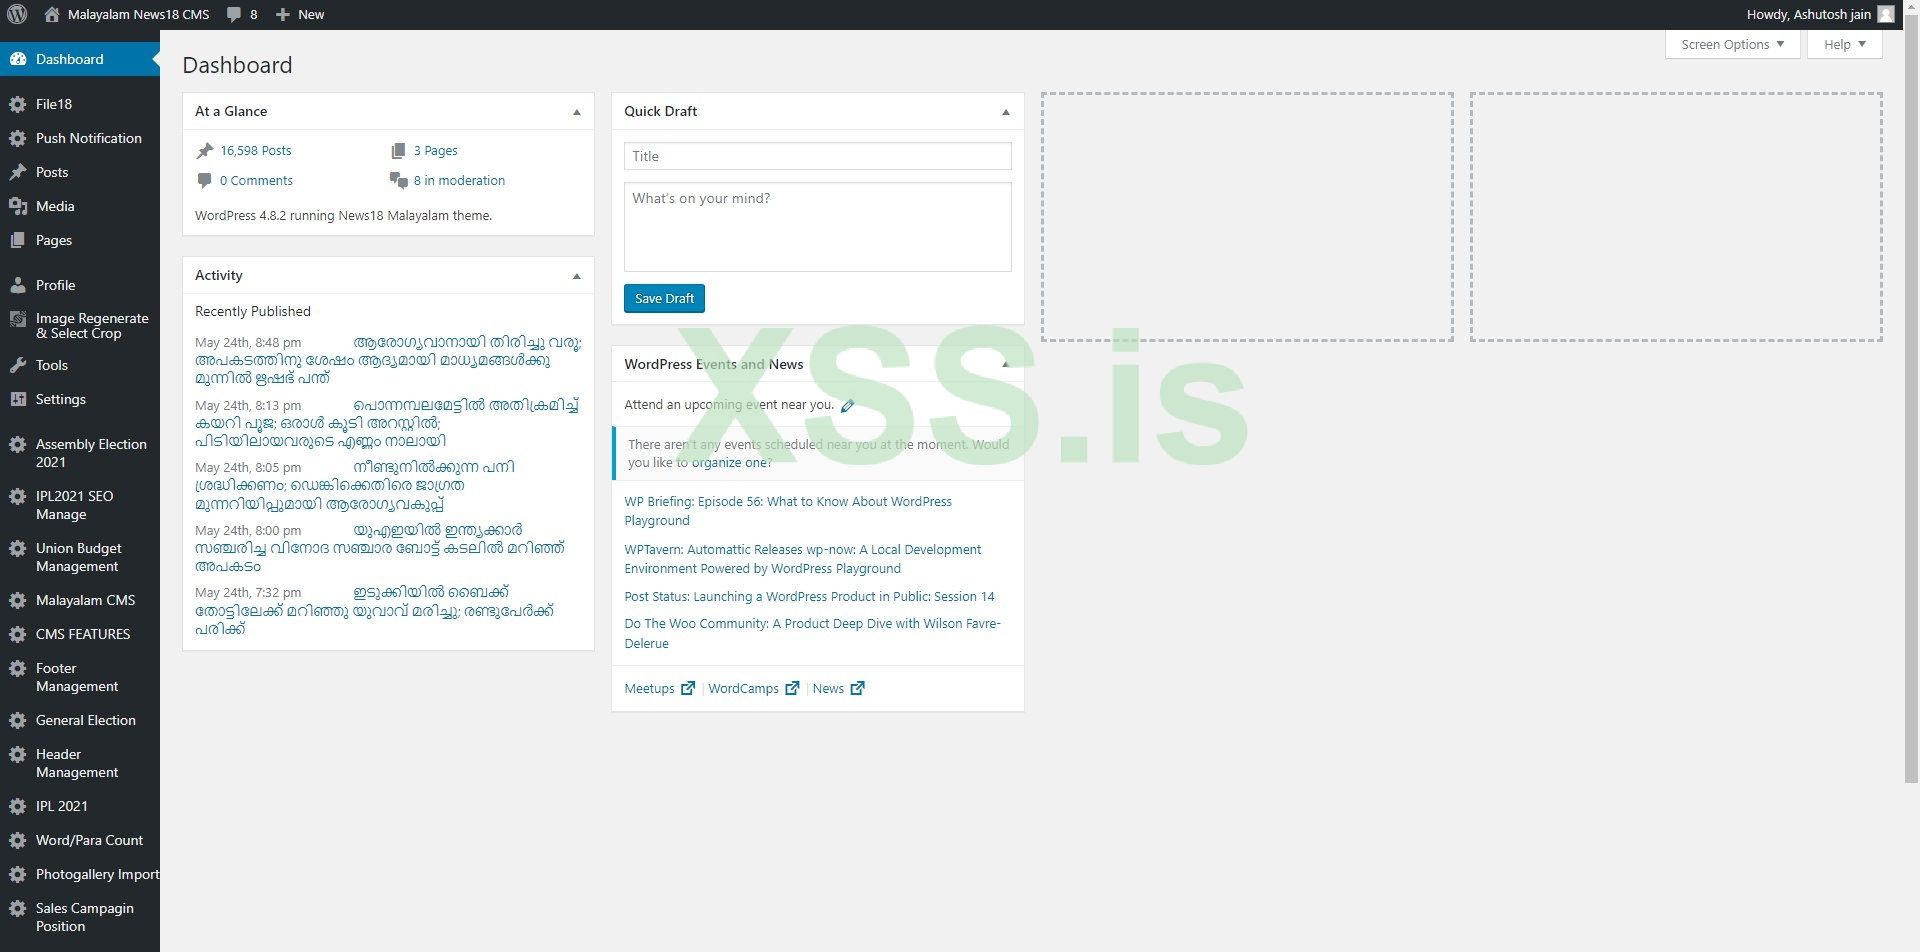Click the Union Budget Management gear icon
The image size is (1920, 952).
pyautogui.click(x=18, y=548)
